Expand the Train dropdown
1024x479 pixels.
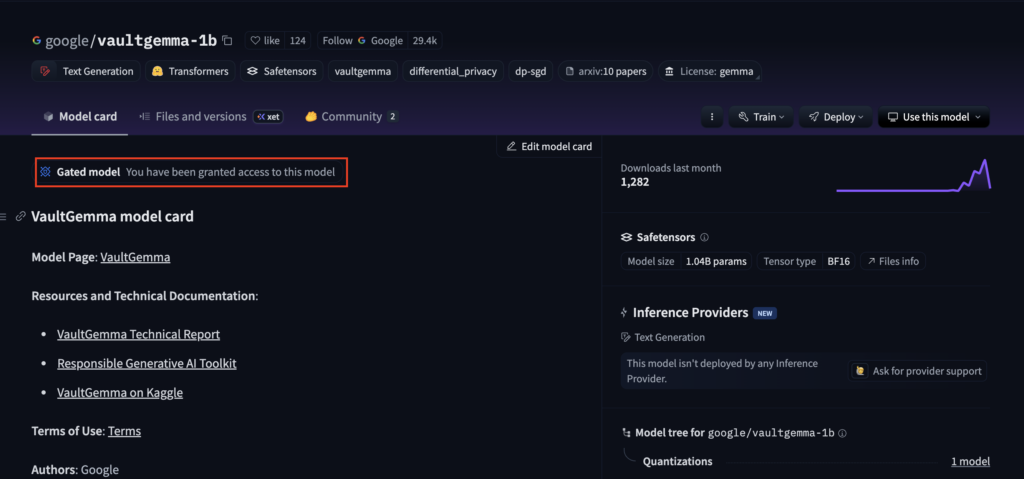(761, 117)
